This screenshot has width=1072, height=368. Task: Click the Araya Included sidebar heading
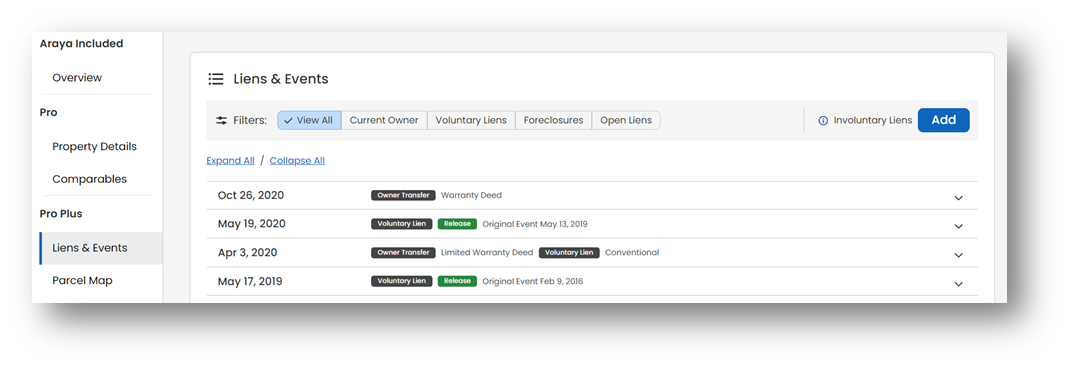tap(81, 44)
